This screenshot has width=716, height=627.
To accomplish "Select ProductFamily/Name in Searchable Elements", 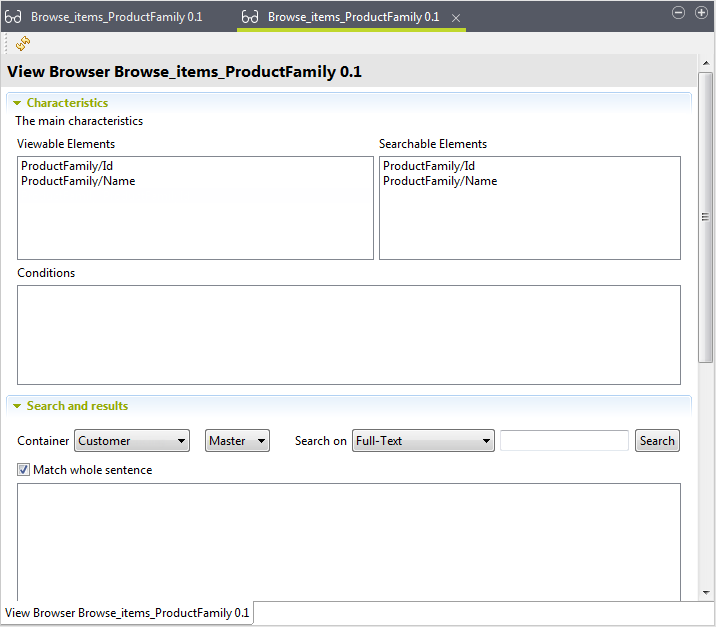I will tap(440, 181).
